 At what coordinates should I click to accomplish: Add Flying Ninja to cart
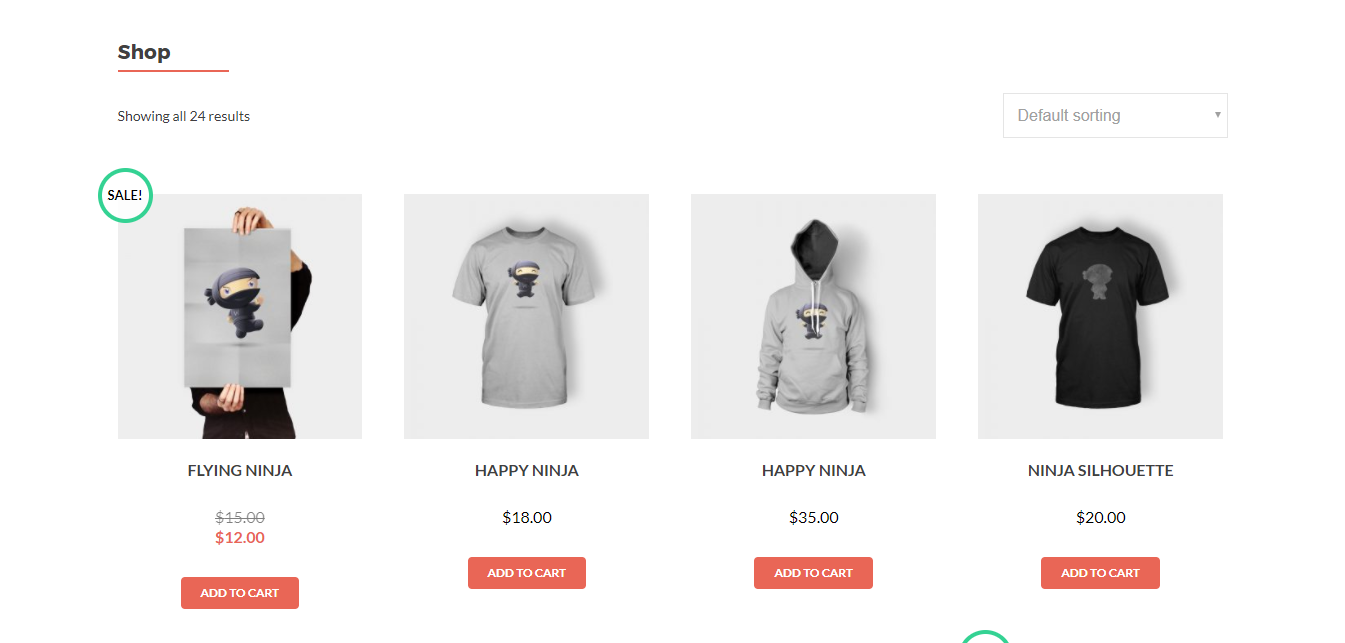[x=240, y=593]
